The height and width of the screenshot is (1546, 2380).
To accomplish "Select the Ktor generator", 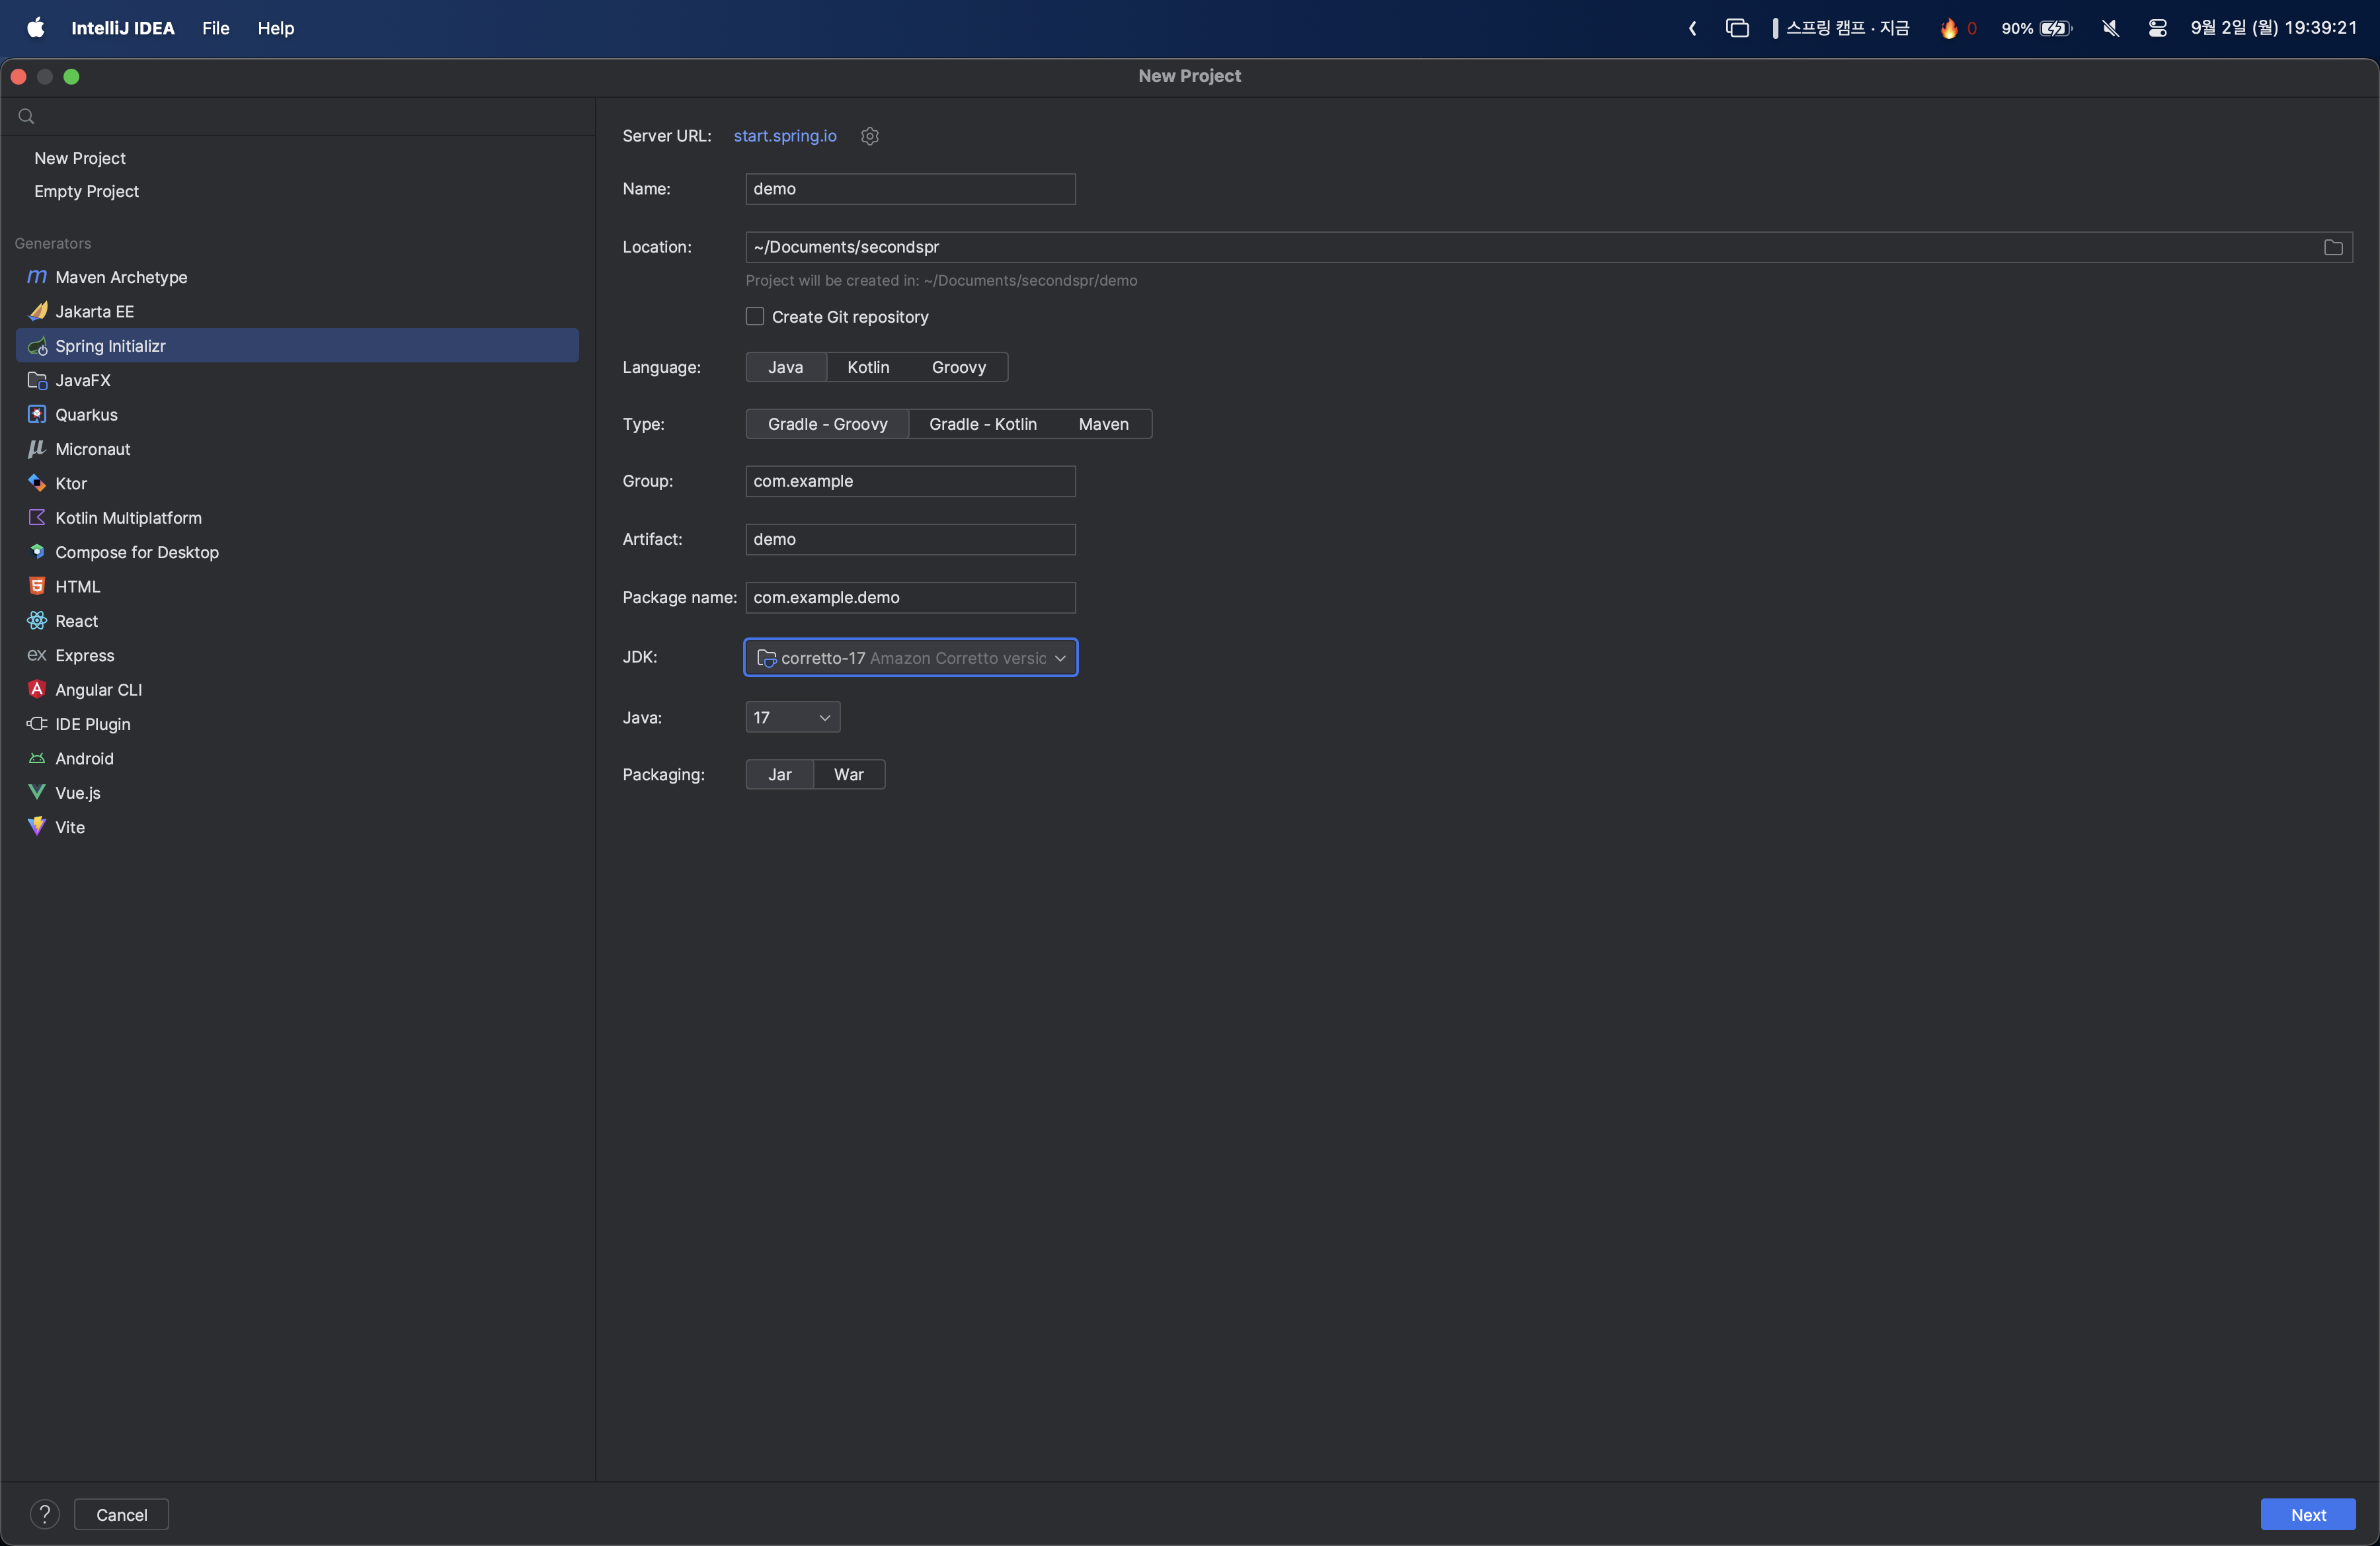I will coord(70,483).
